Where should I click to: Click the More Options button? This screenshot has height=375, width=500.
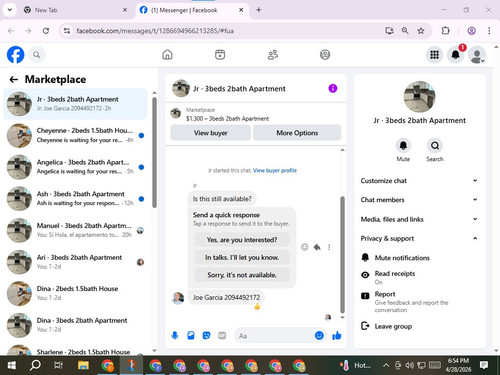pyautogui.click(x=297, y=133)
